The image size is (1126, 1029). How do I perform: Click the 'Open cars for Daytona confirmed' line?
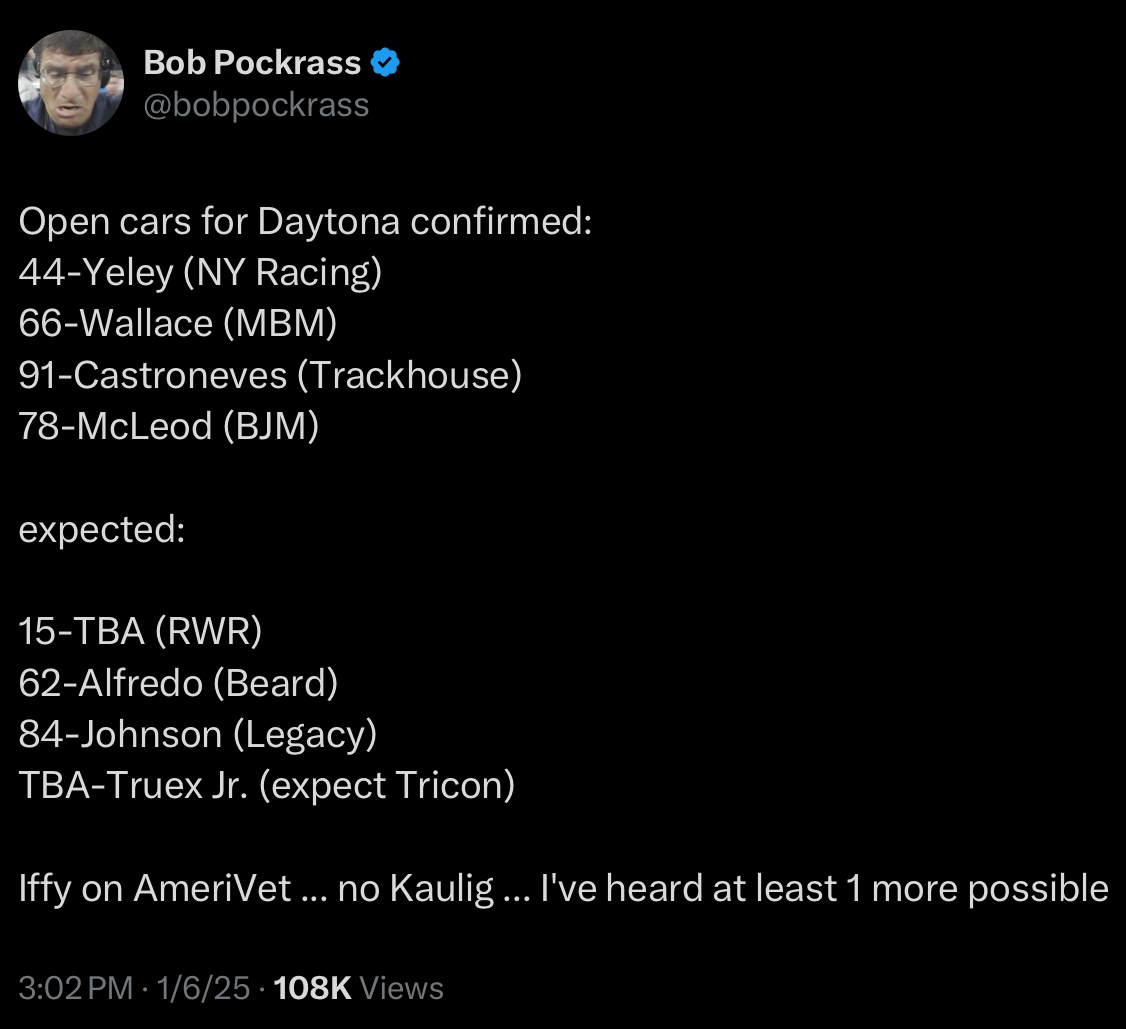306,221
